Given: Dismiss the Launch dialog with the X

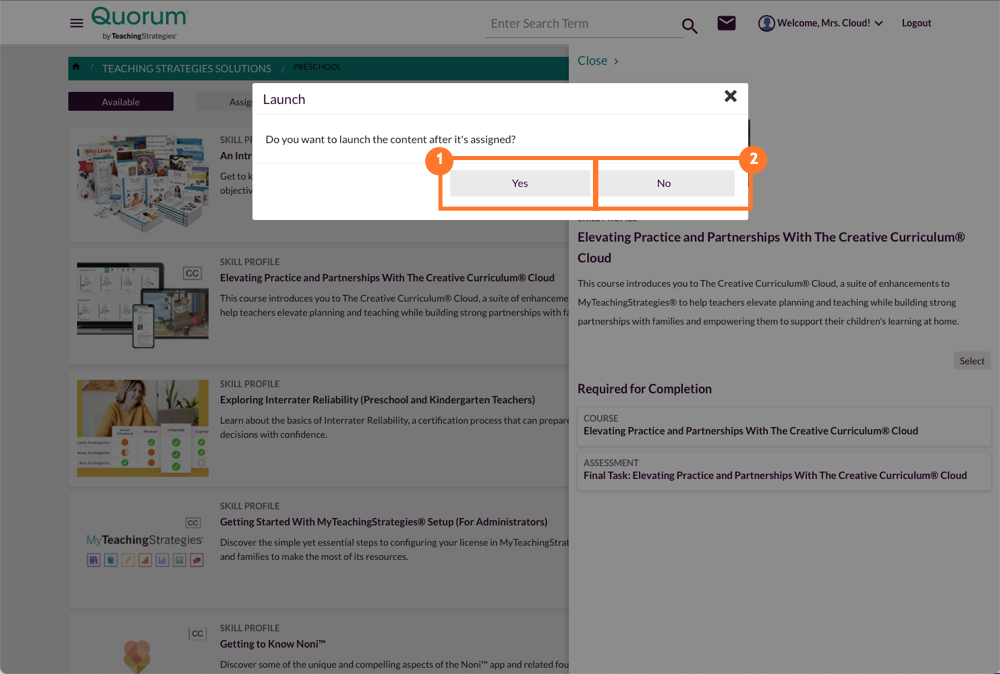Looking at the screenshot, I should pos(730,96).
